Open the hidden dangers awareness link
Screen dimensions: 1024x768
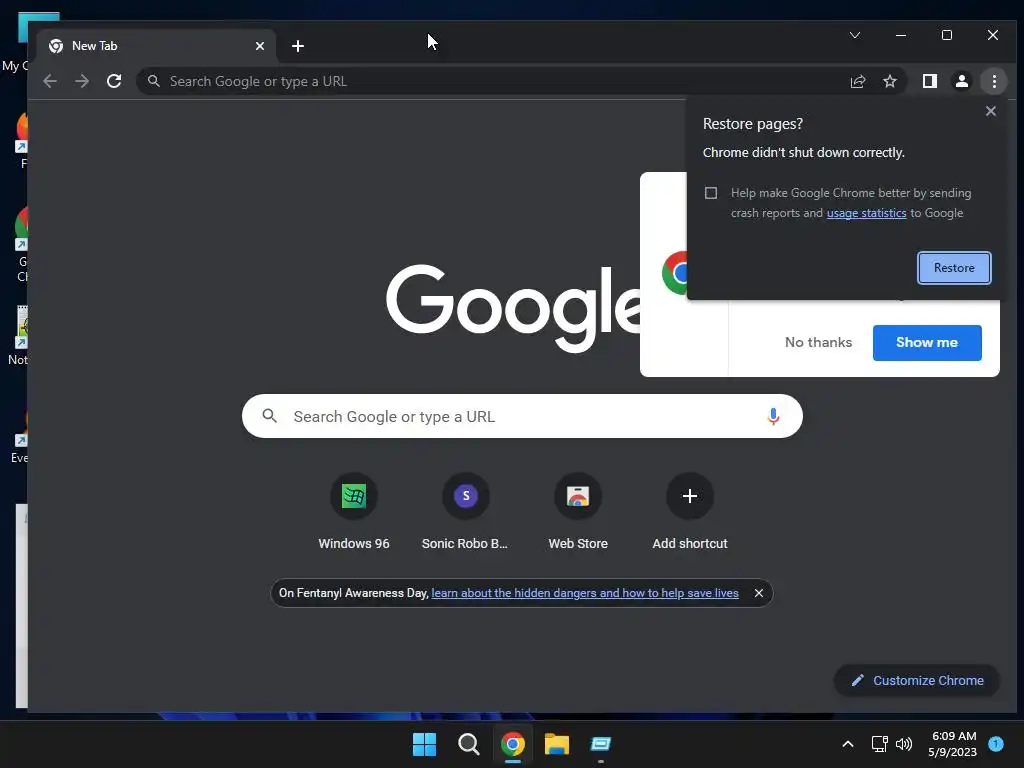pyautogui.click(x=585, y=593)
